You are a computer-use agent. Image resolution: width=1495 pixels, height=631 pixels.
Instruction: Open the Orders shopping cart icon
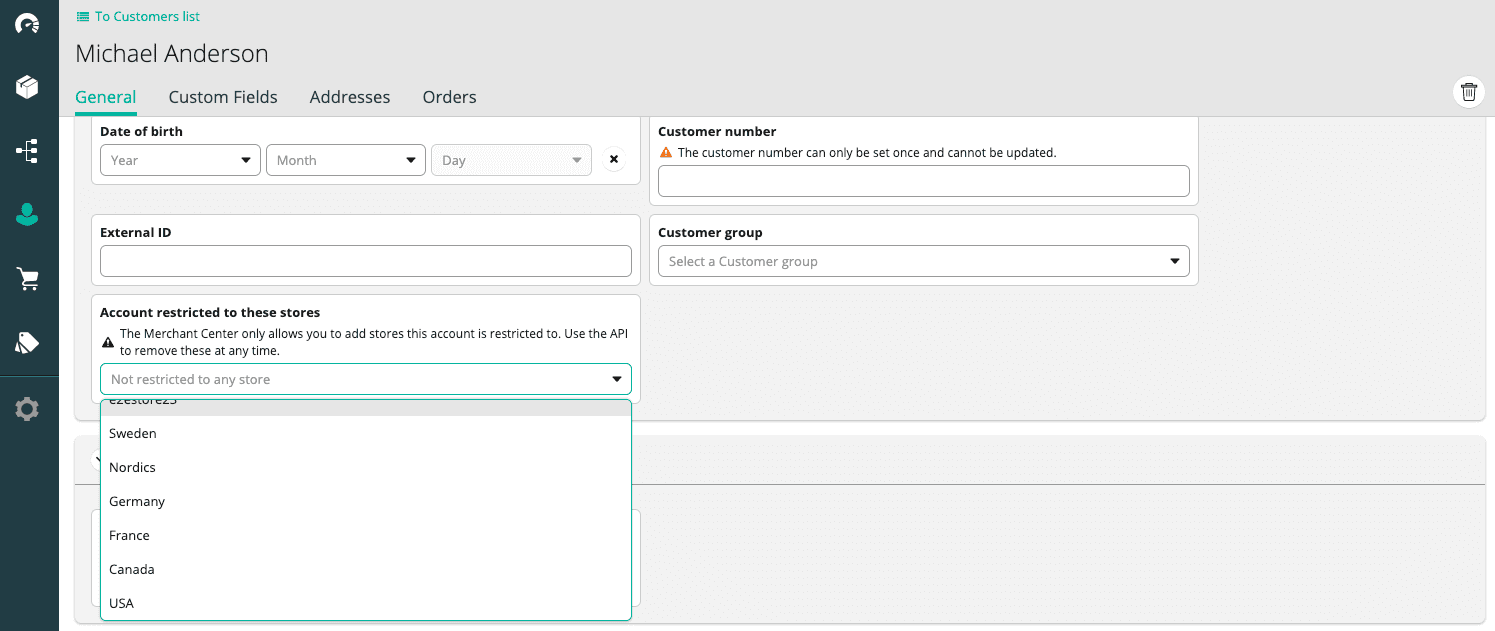pyautogui.click(x=28, y=278)
